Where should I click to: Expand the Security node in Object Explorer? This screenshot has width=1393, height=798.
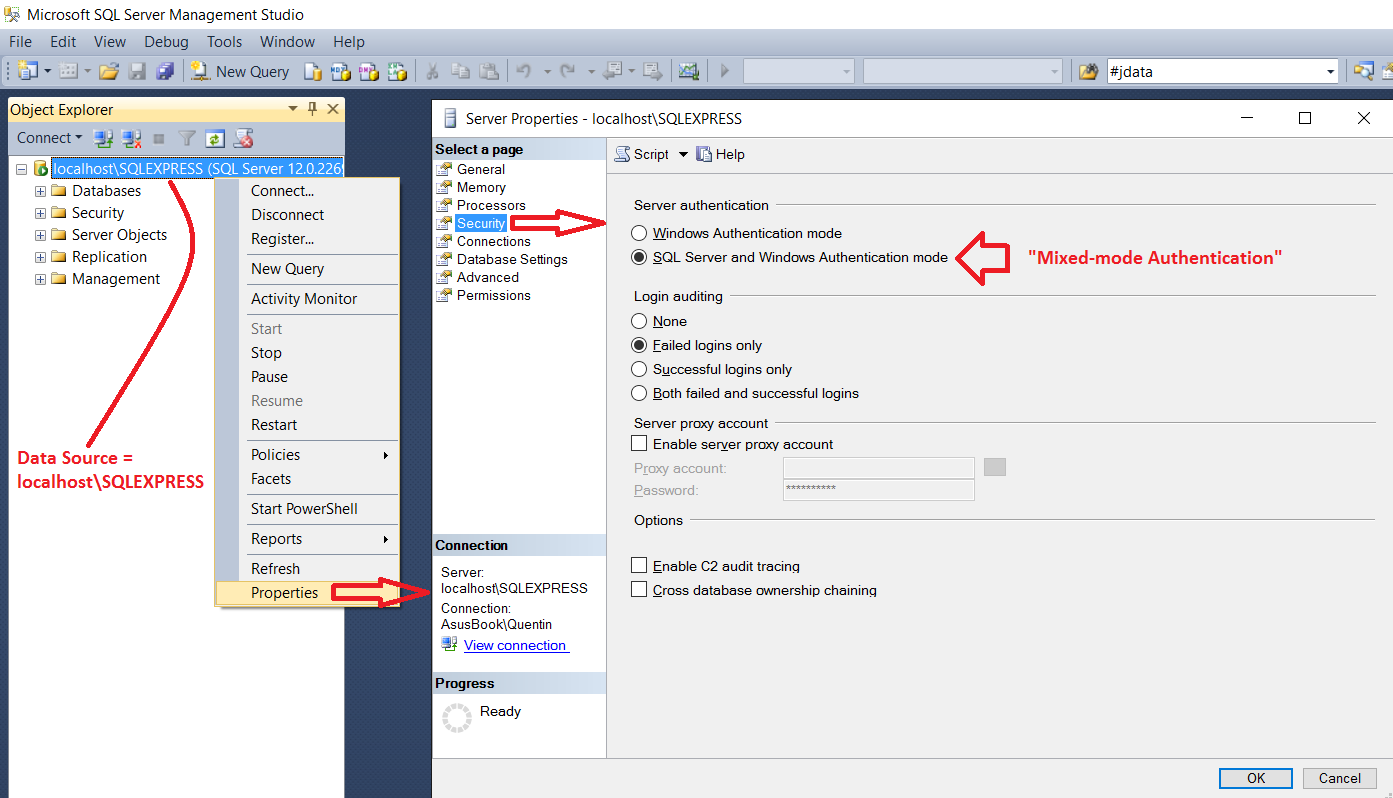click(41, 213)
